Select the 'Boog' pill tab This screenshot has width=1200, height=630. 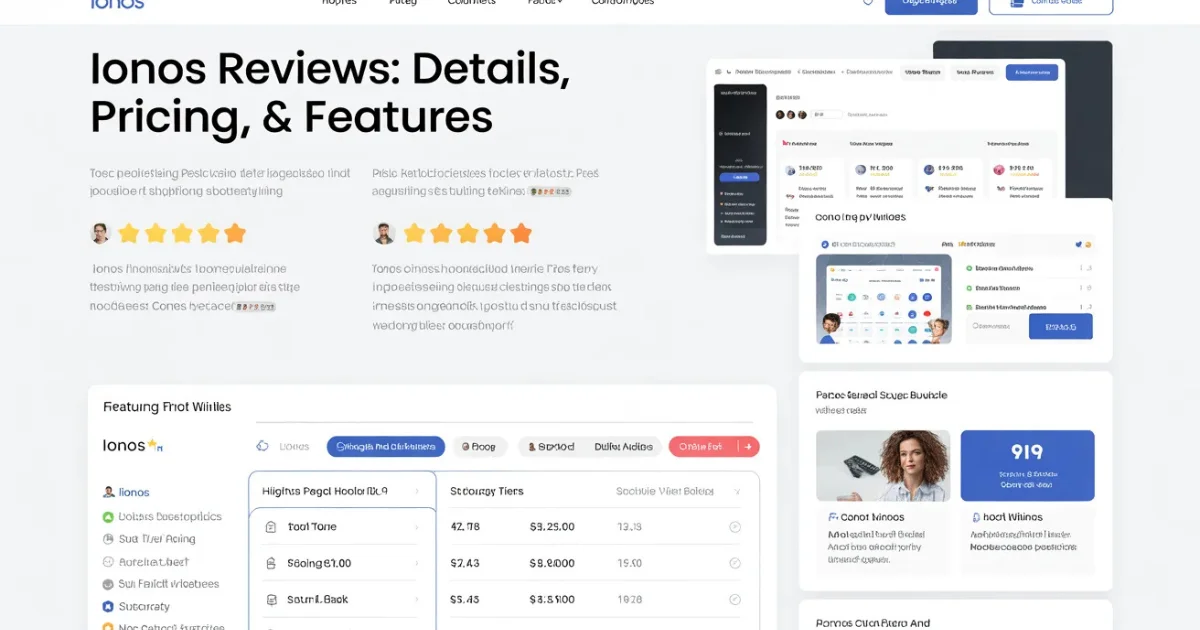pos(480,447)
